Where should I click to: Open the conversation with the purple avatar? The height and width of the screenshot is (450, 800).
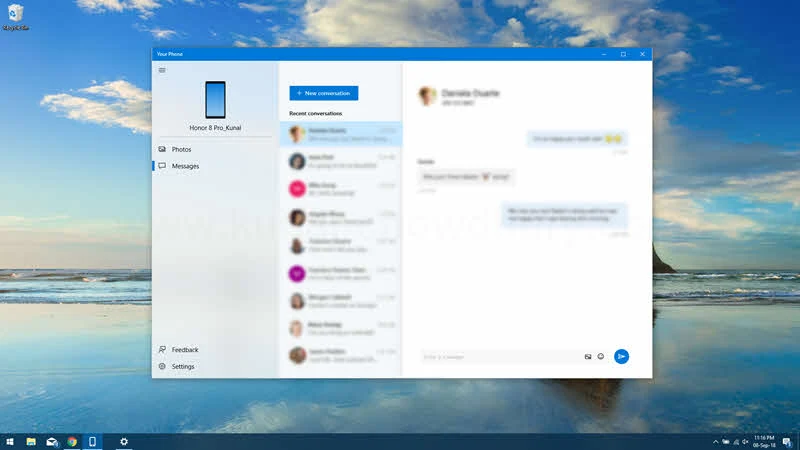[x=341, y=273]
